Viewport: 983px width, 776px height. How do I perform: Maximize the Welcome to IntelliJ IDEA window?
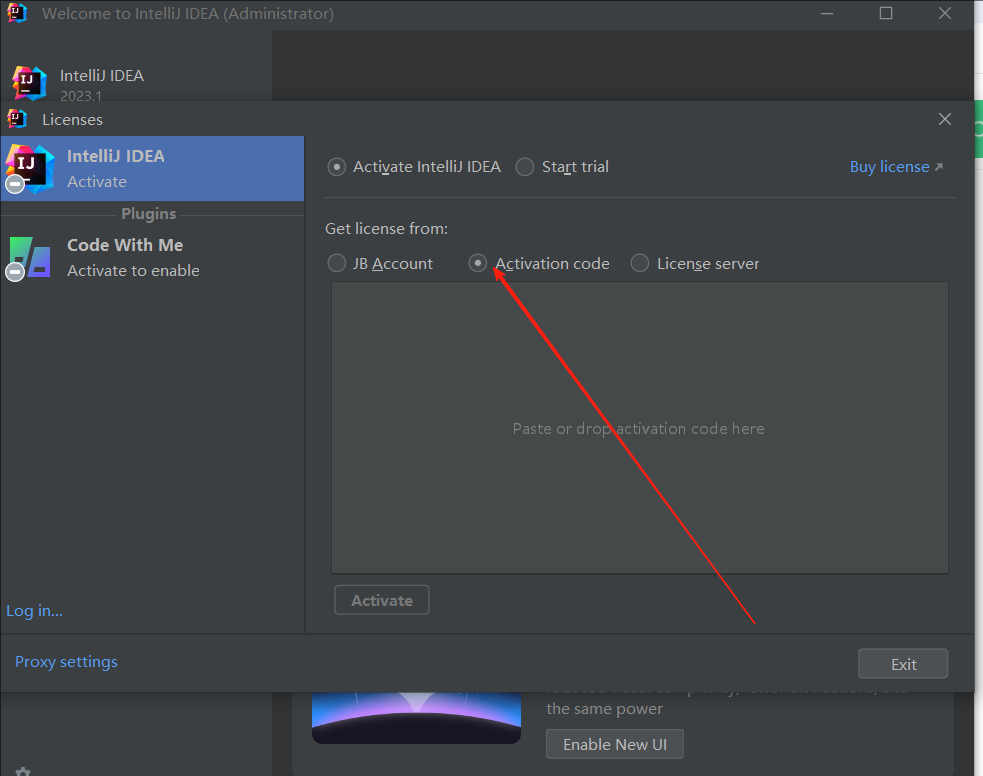pyautogui.click(x=886, y=13)
